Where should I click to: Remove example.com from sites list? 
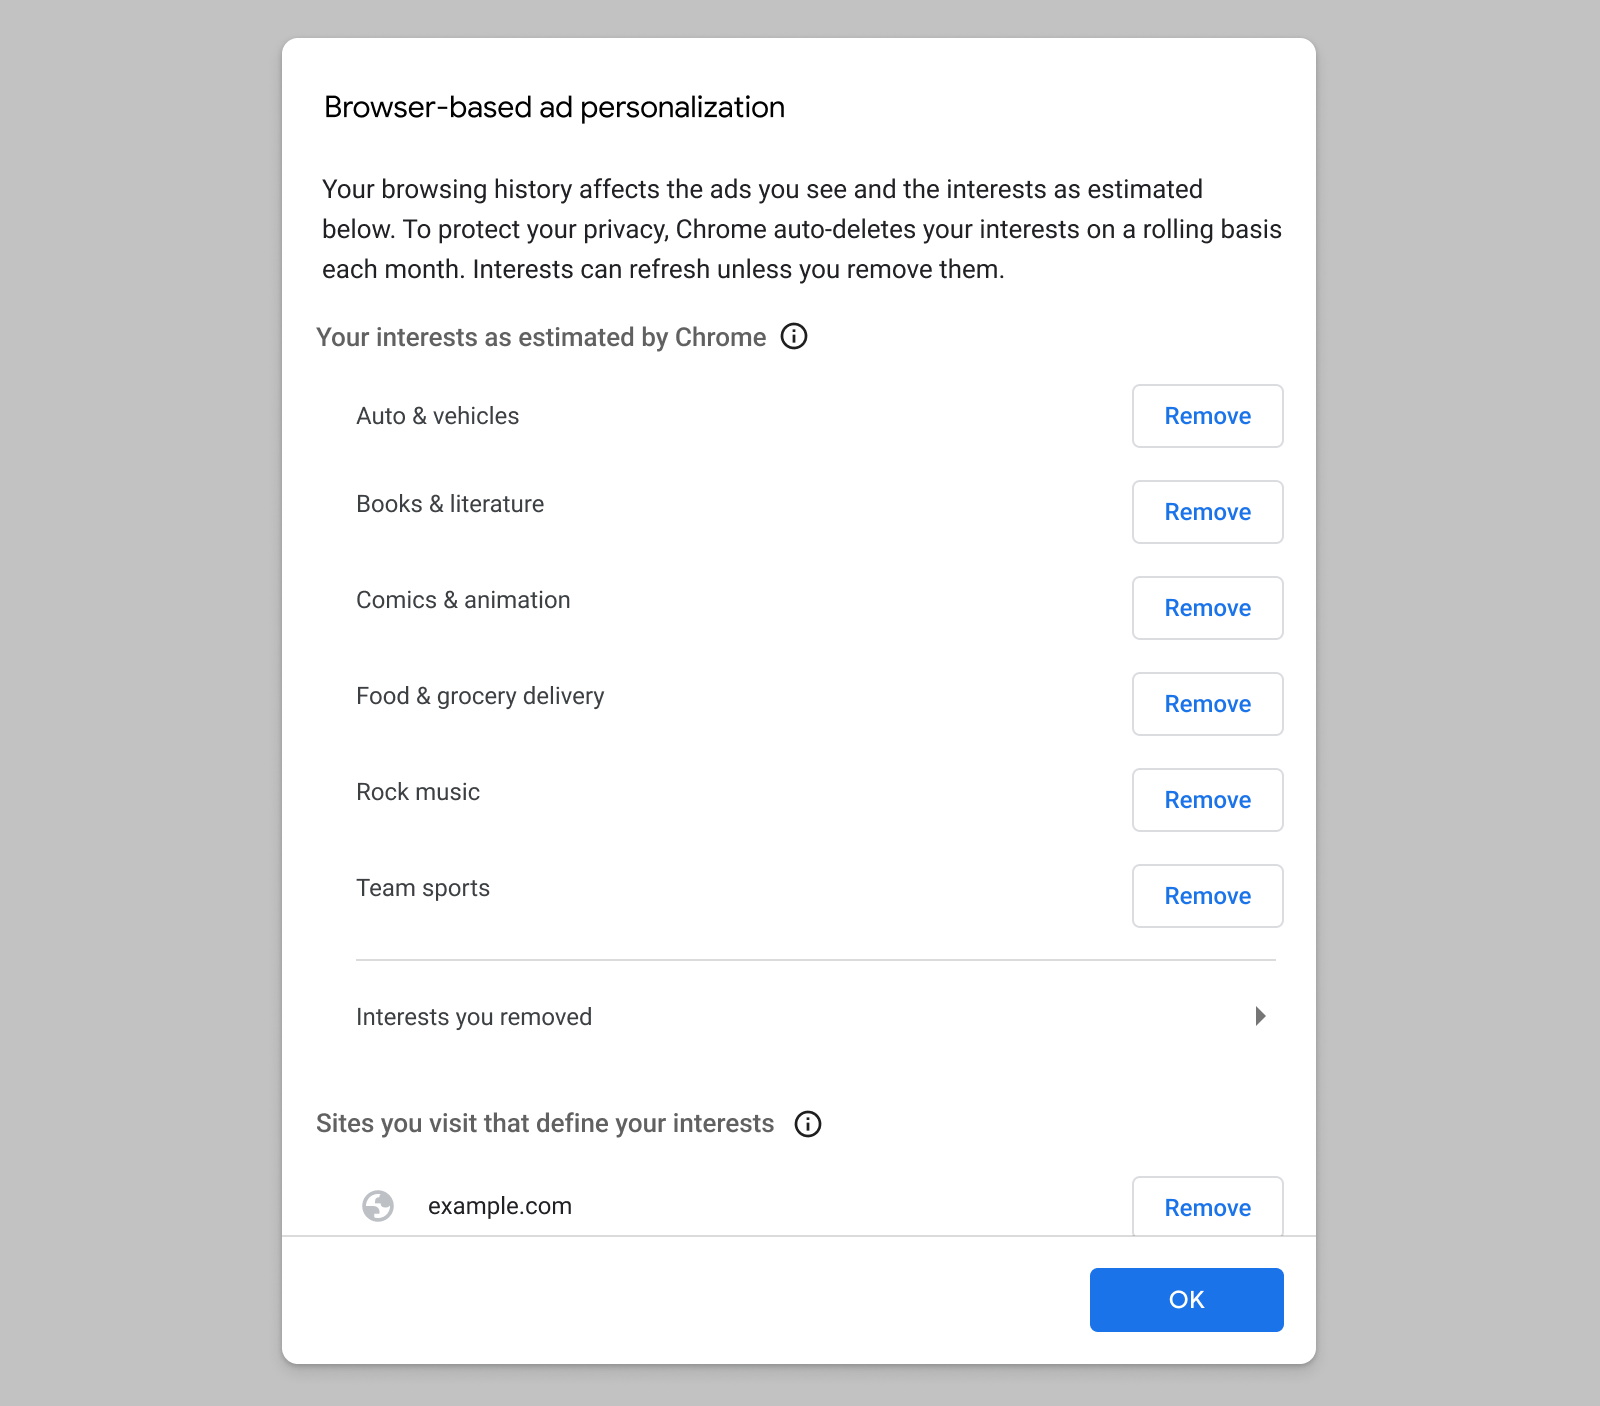point(1207,1207)
